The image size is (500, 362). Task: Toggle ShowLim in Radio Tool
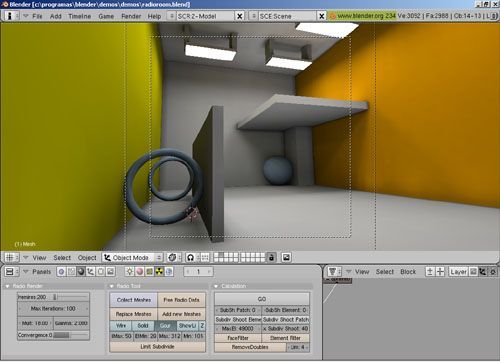click(187, 326)
